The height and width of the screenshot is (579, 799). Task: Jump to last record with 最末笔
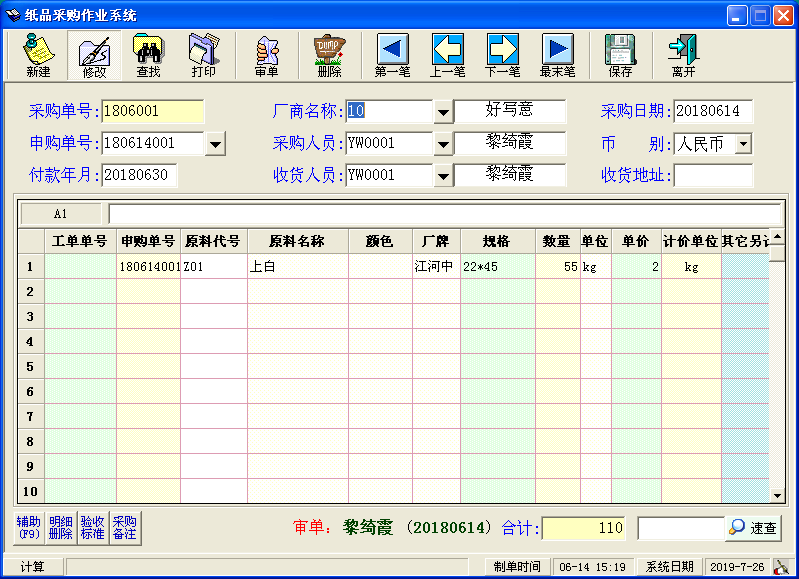pos(557,55)
